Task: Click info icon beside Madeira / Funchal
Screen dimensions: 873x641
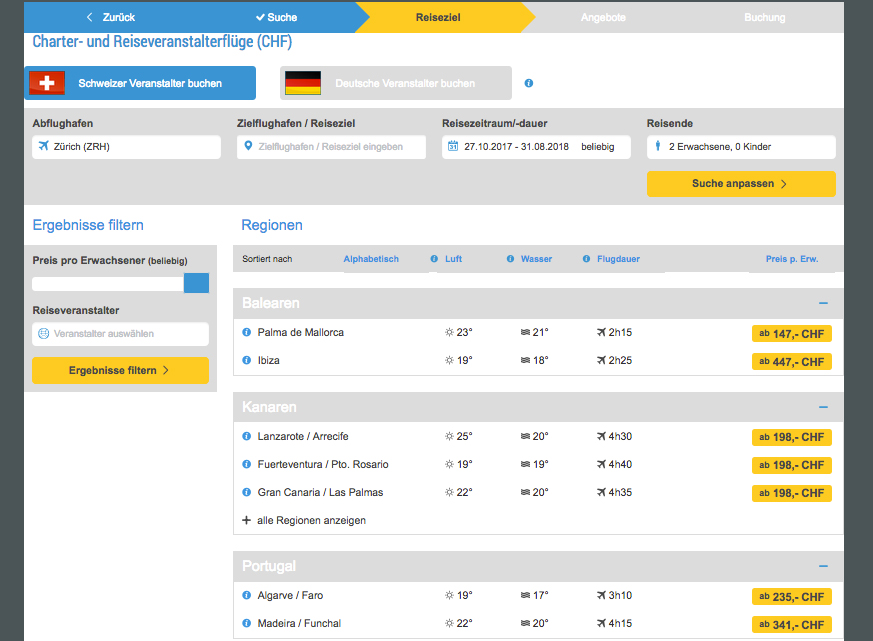Action: coord(246,624)
